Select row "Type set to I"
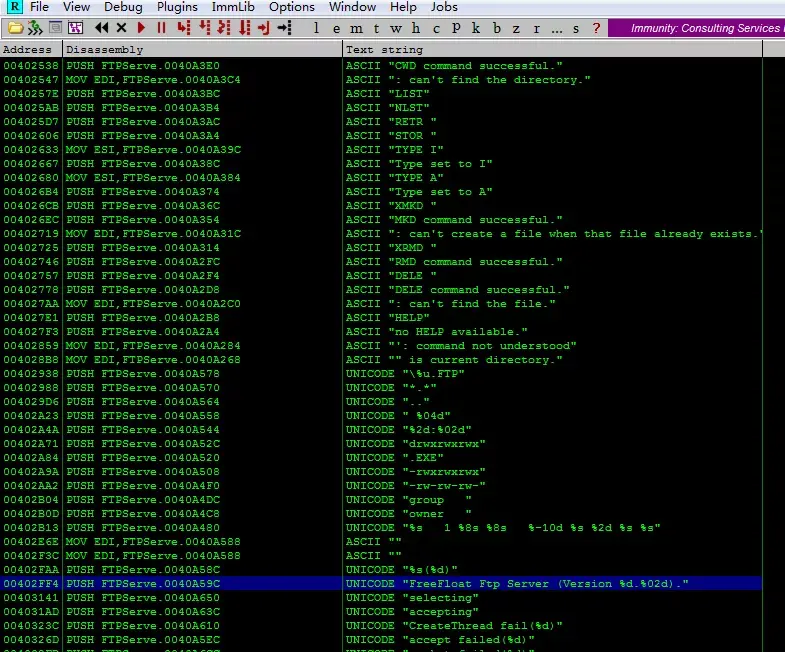This screenshot has width=785, height=652. pyautogui.click(x=381, y=164)
